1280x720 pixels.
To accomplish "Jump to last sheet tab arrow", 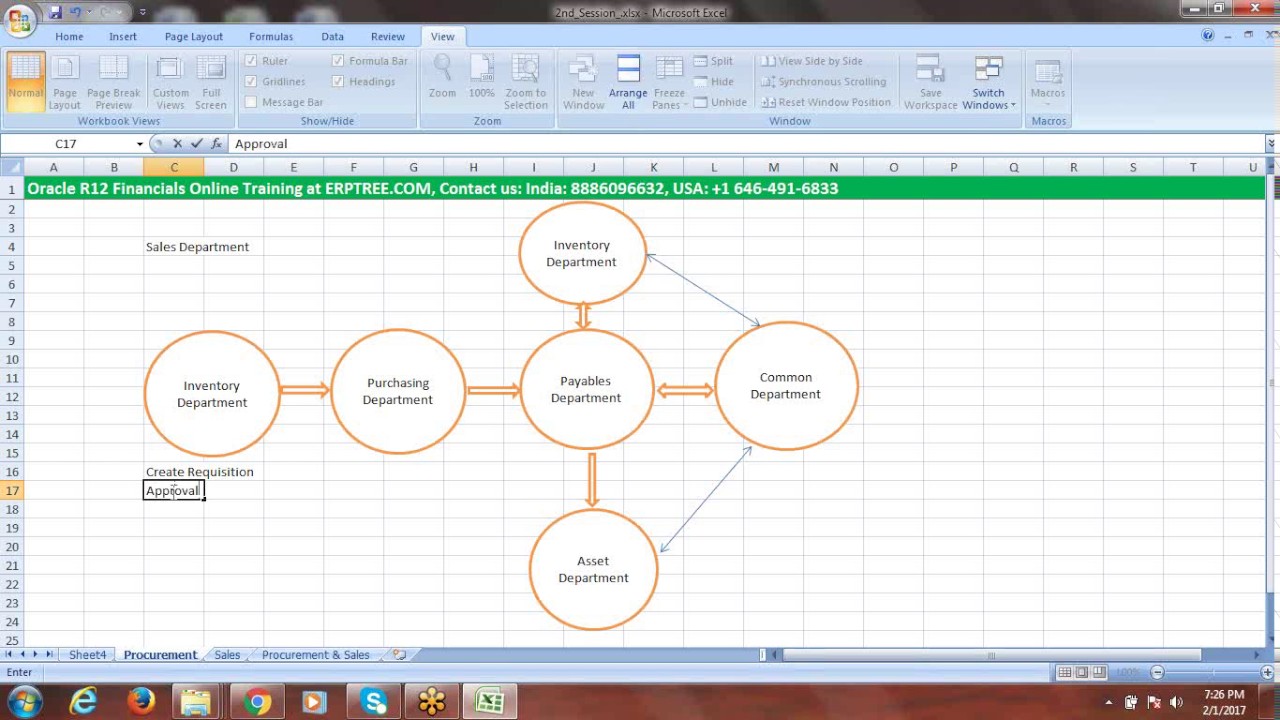I will click(50, 655).
